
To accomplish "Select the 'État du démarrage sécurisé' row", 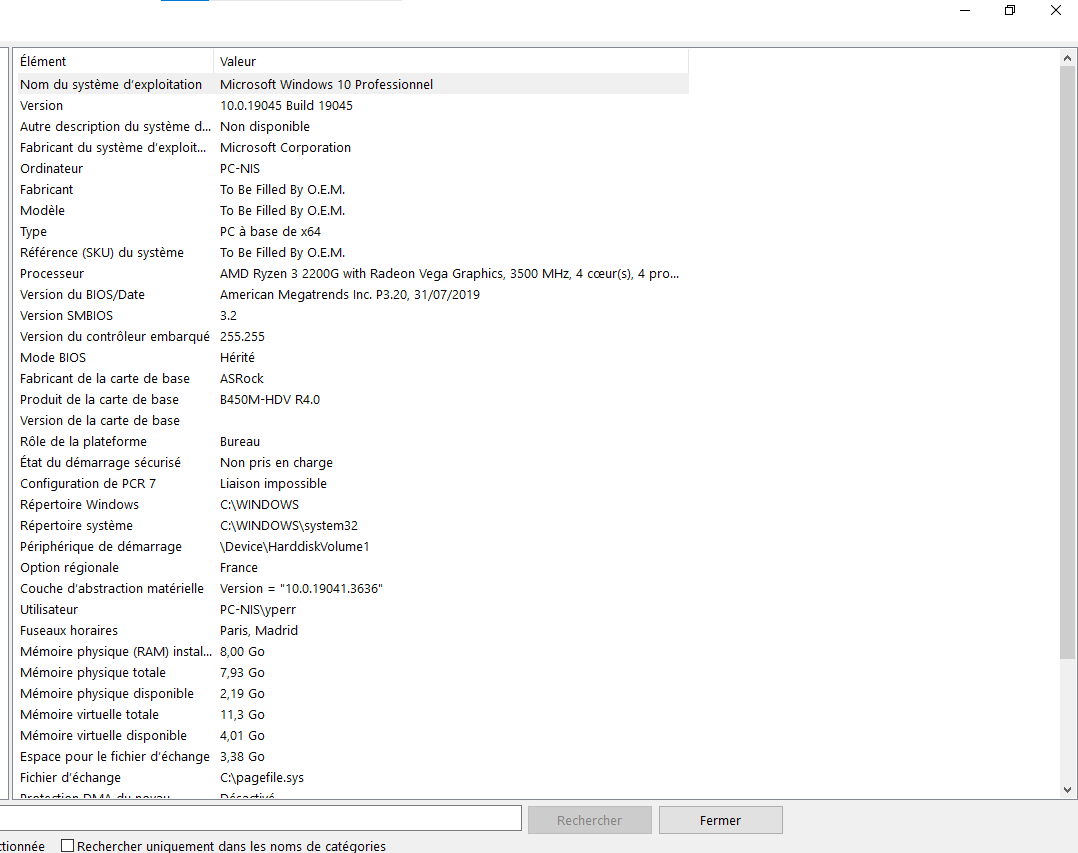I will (100, 463).
